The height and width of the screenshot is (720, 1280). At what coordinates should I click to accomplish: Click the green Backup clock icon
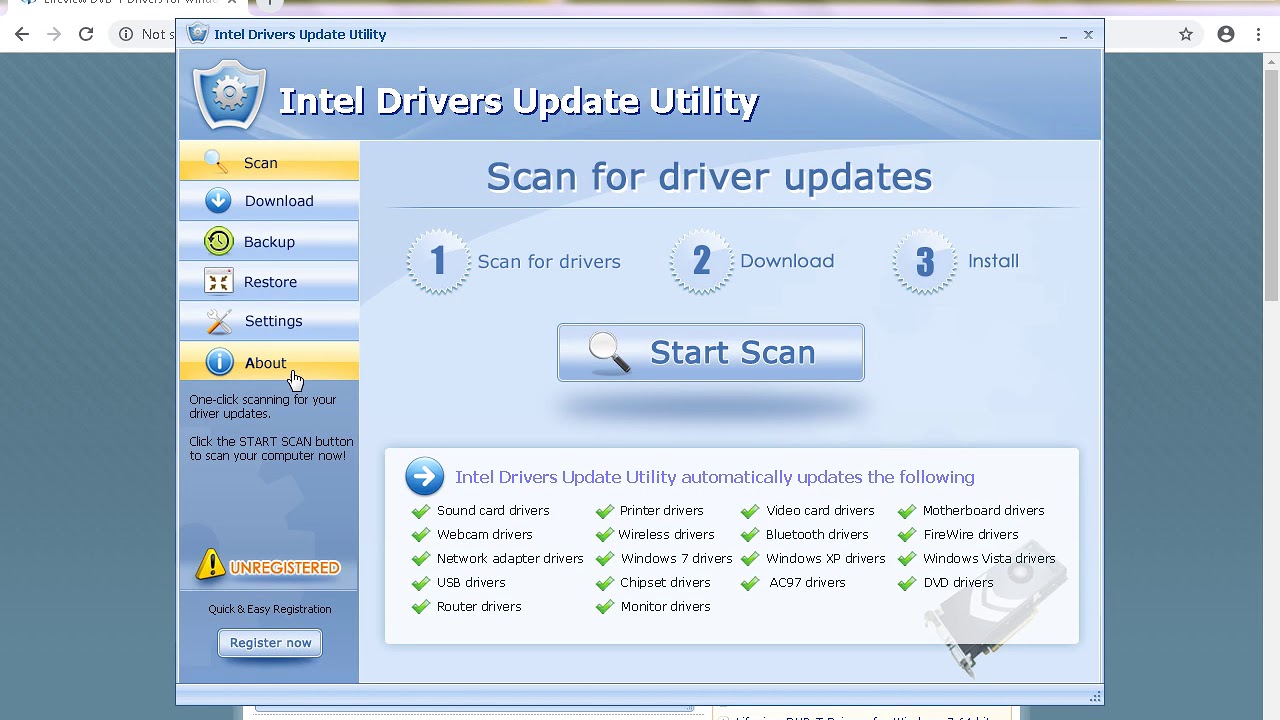pyautogui.click(x=218, y=241)
